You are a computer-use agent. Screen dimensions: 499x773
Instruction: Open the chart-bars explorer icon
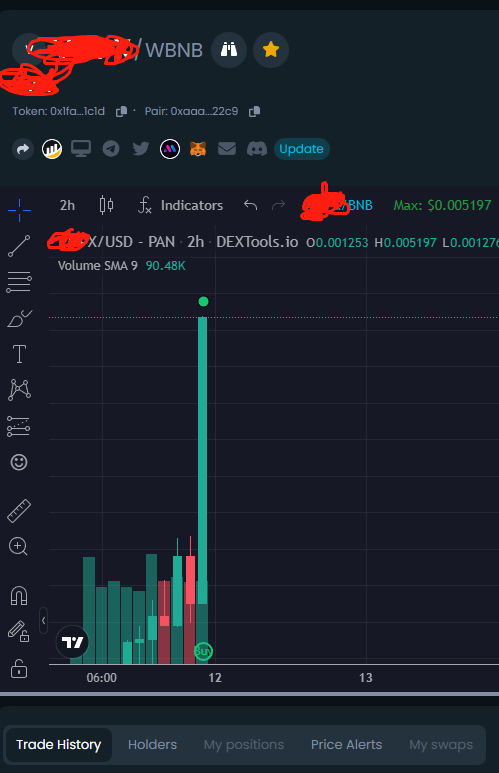(52, 149)
